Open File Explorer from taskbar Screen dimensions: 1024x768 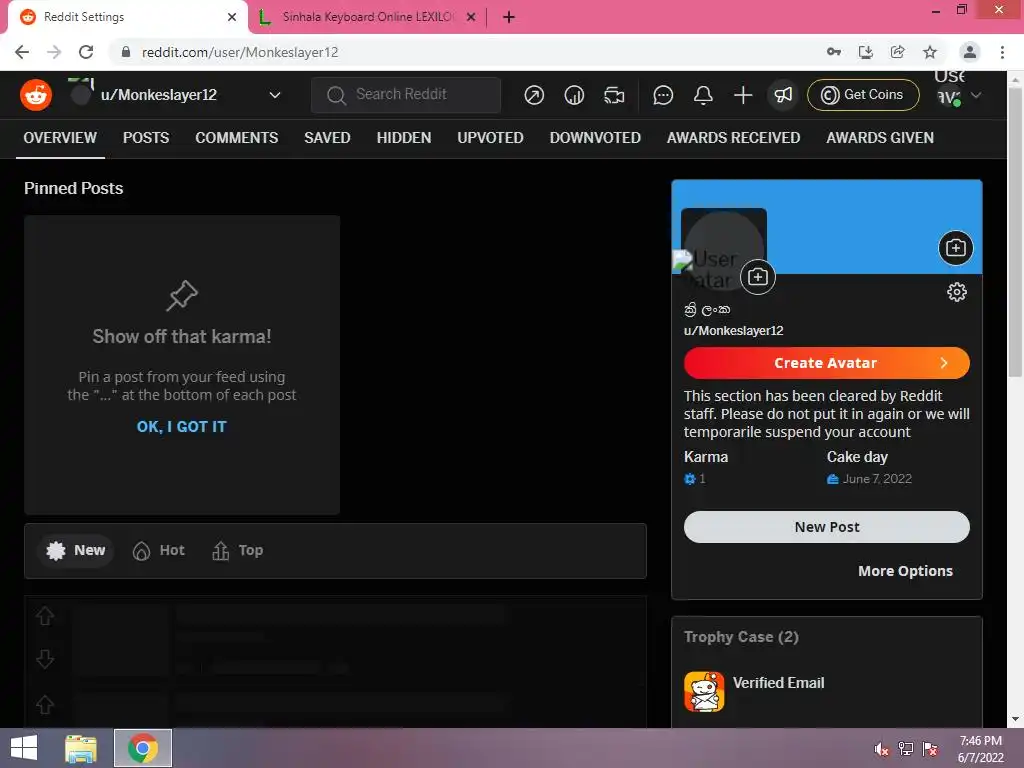tap(81, 748)
